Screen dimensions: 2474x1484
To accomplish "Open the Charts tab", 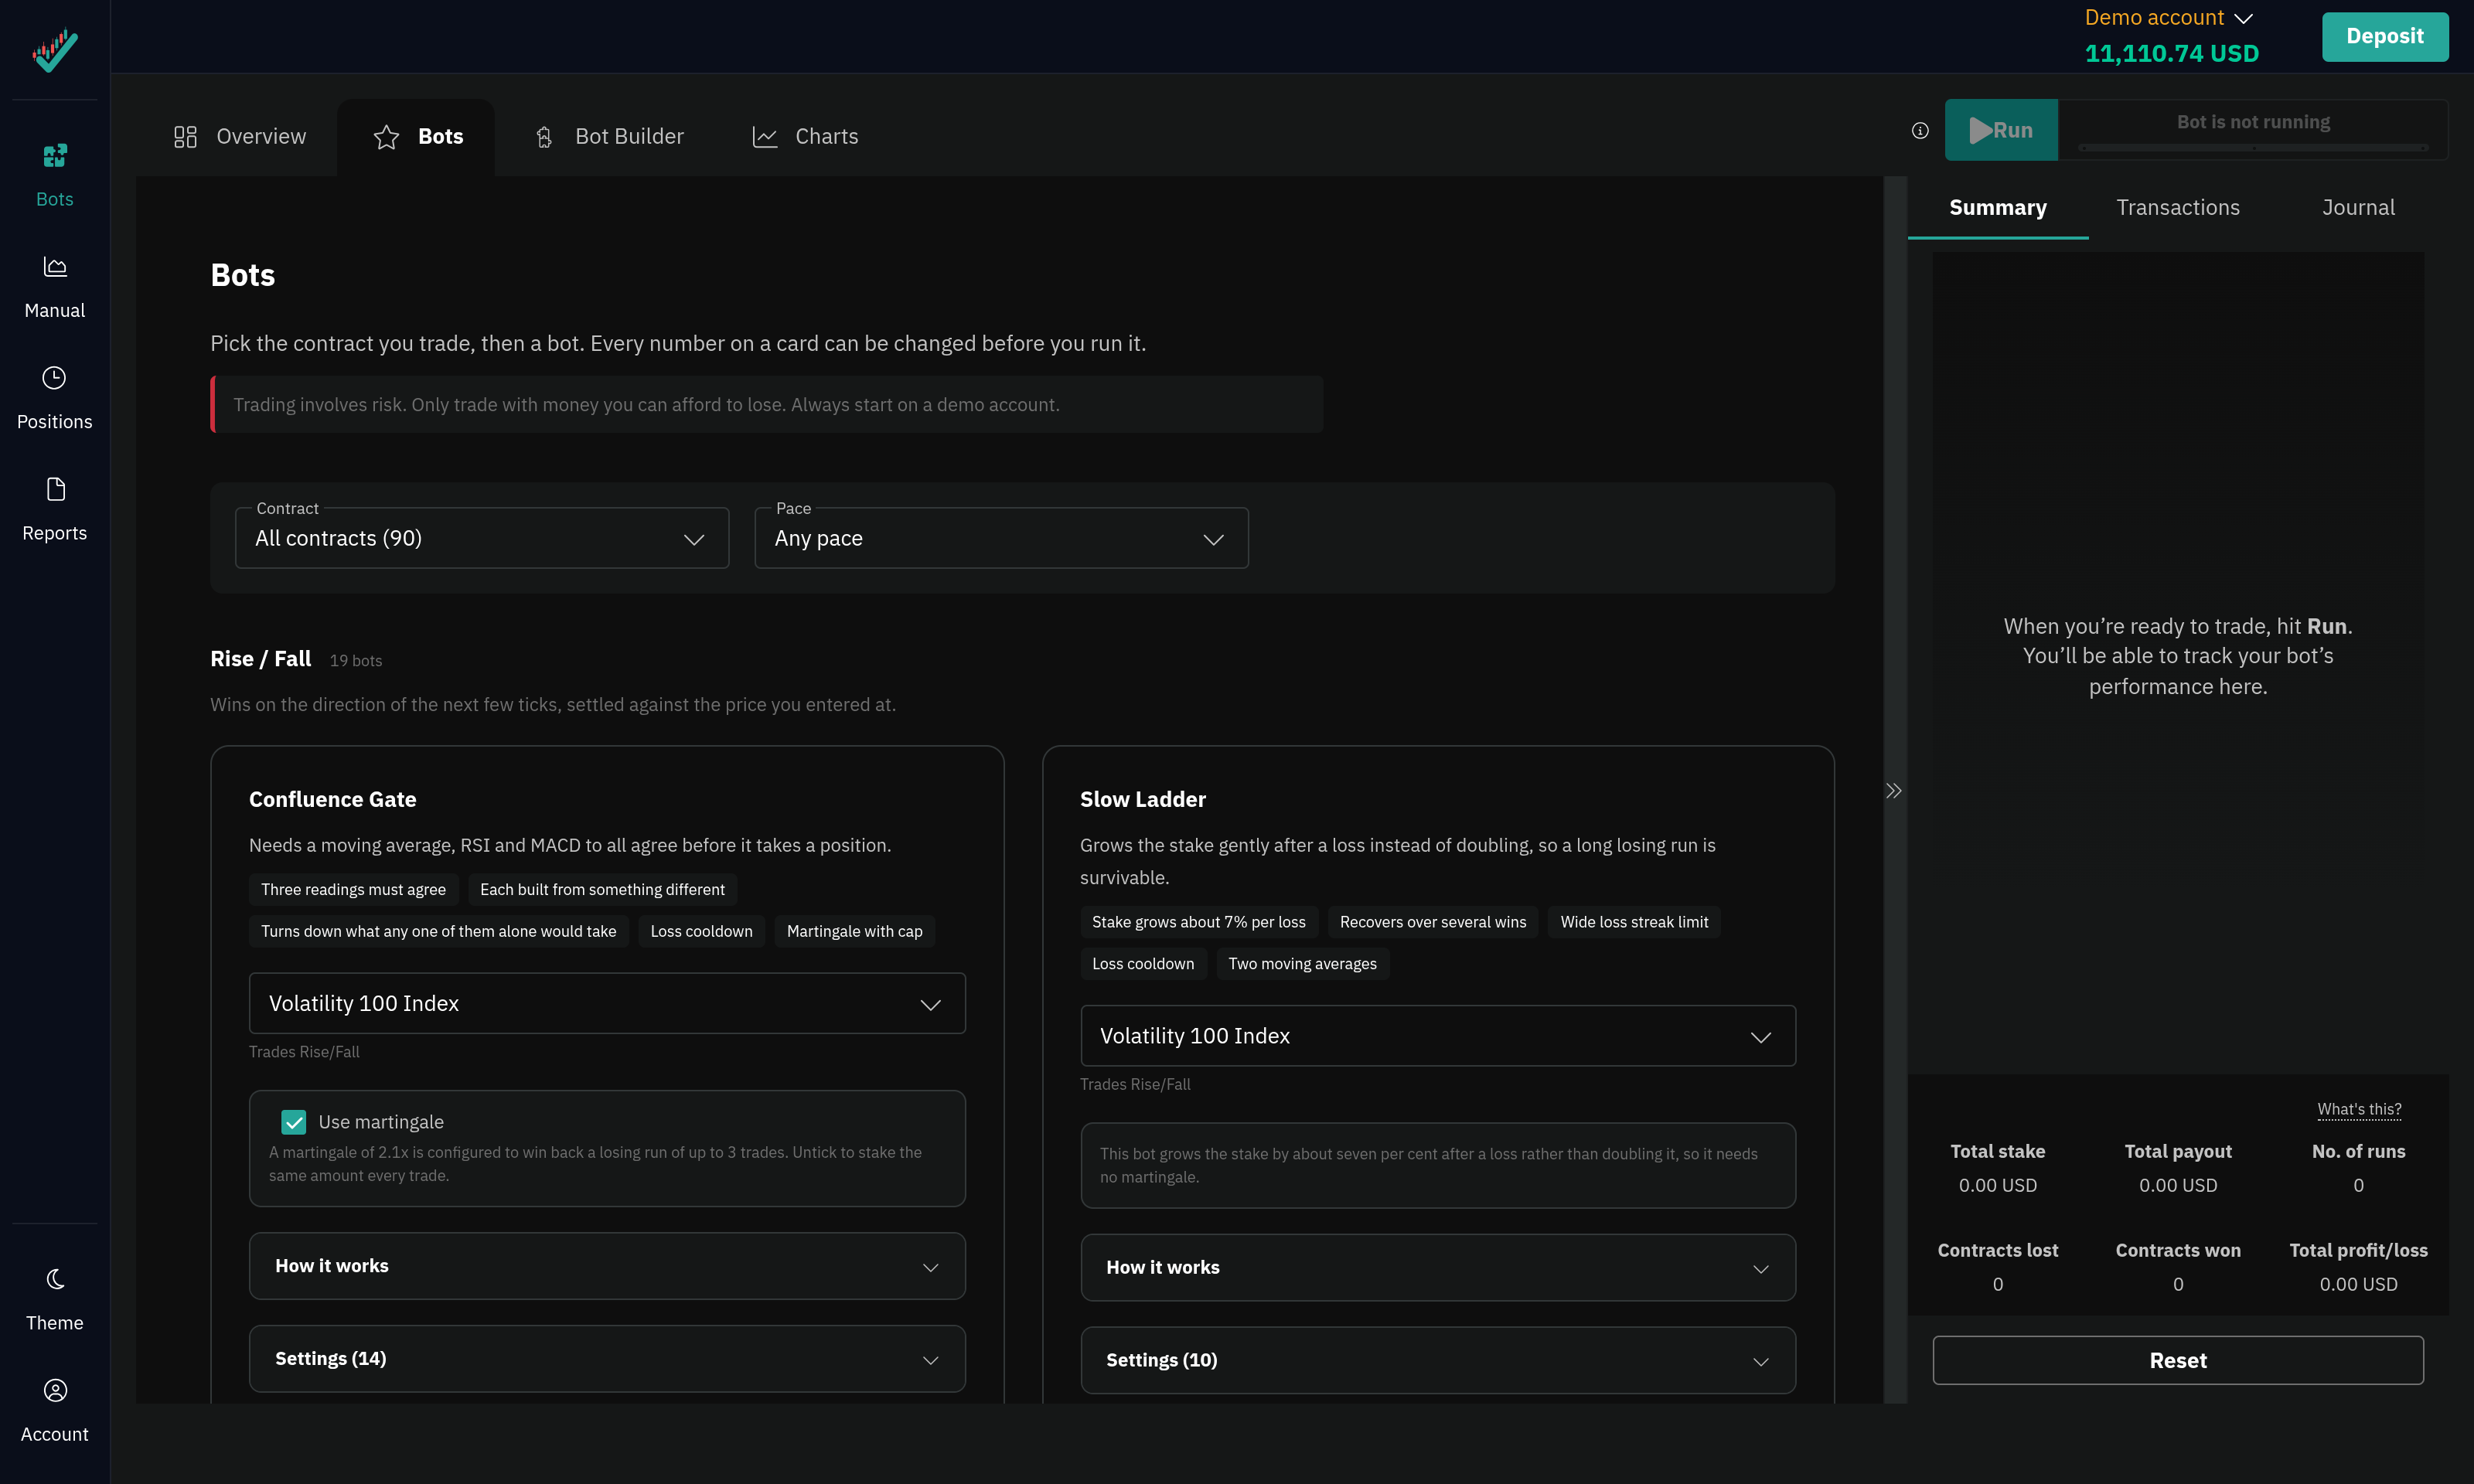I will point(805,136).
